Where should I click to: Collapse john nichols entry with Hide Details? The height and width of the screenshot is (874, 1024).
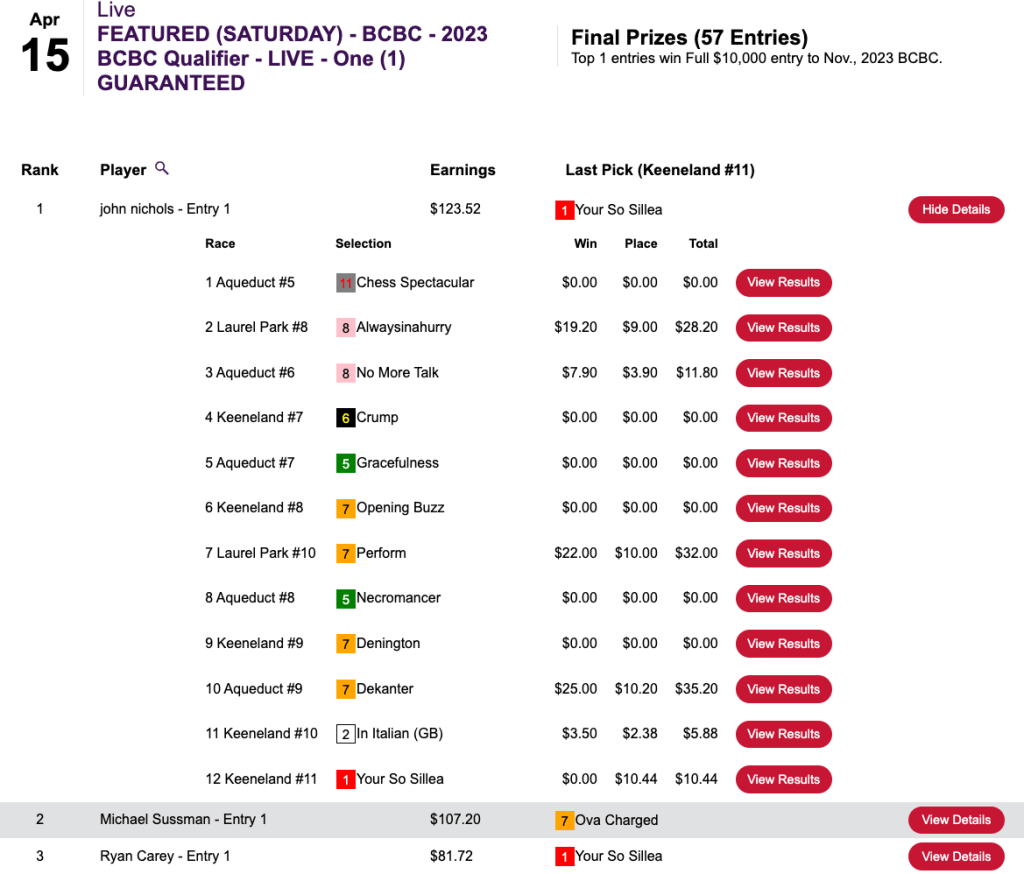[x=955, y=210]
